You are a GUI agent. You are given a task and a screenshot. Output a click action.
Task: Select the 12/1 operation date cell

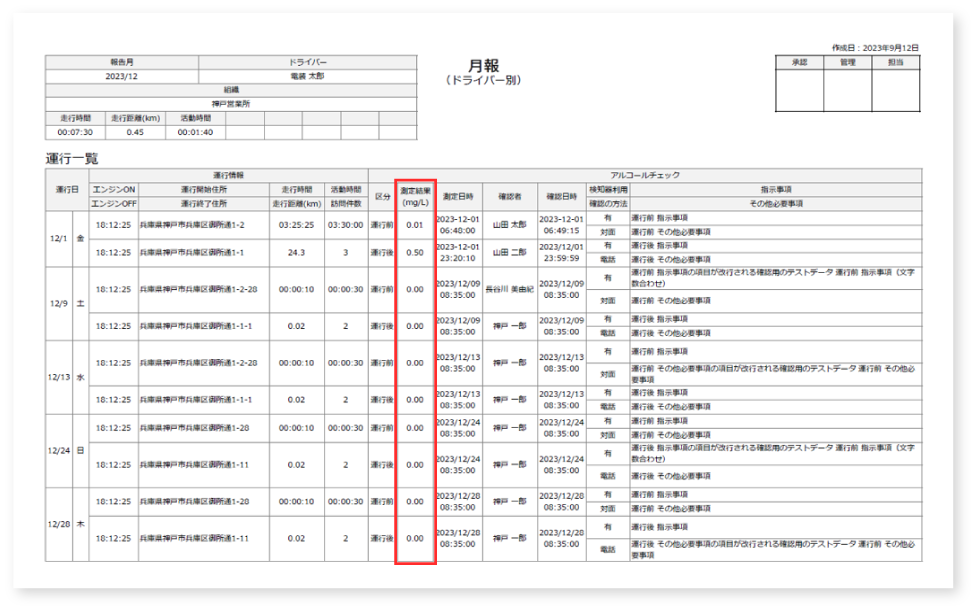[x=58, y=238]
